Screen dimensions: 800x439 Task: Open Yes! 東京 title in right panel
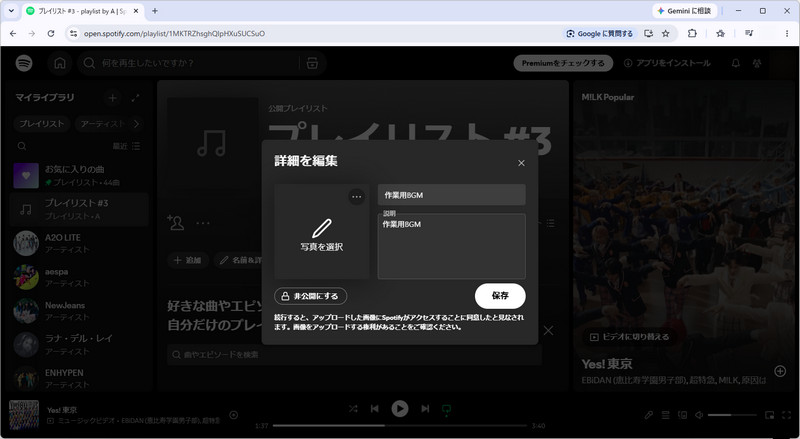click(607, 364)
